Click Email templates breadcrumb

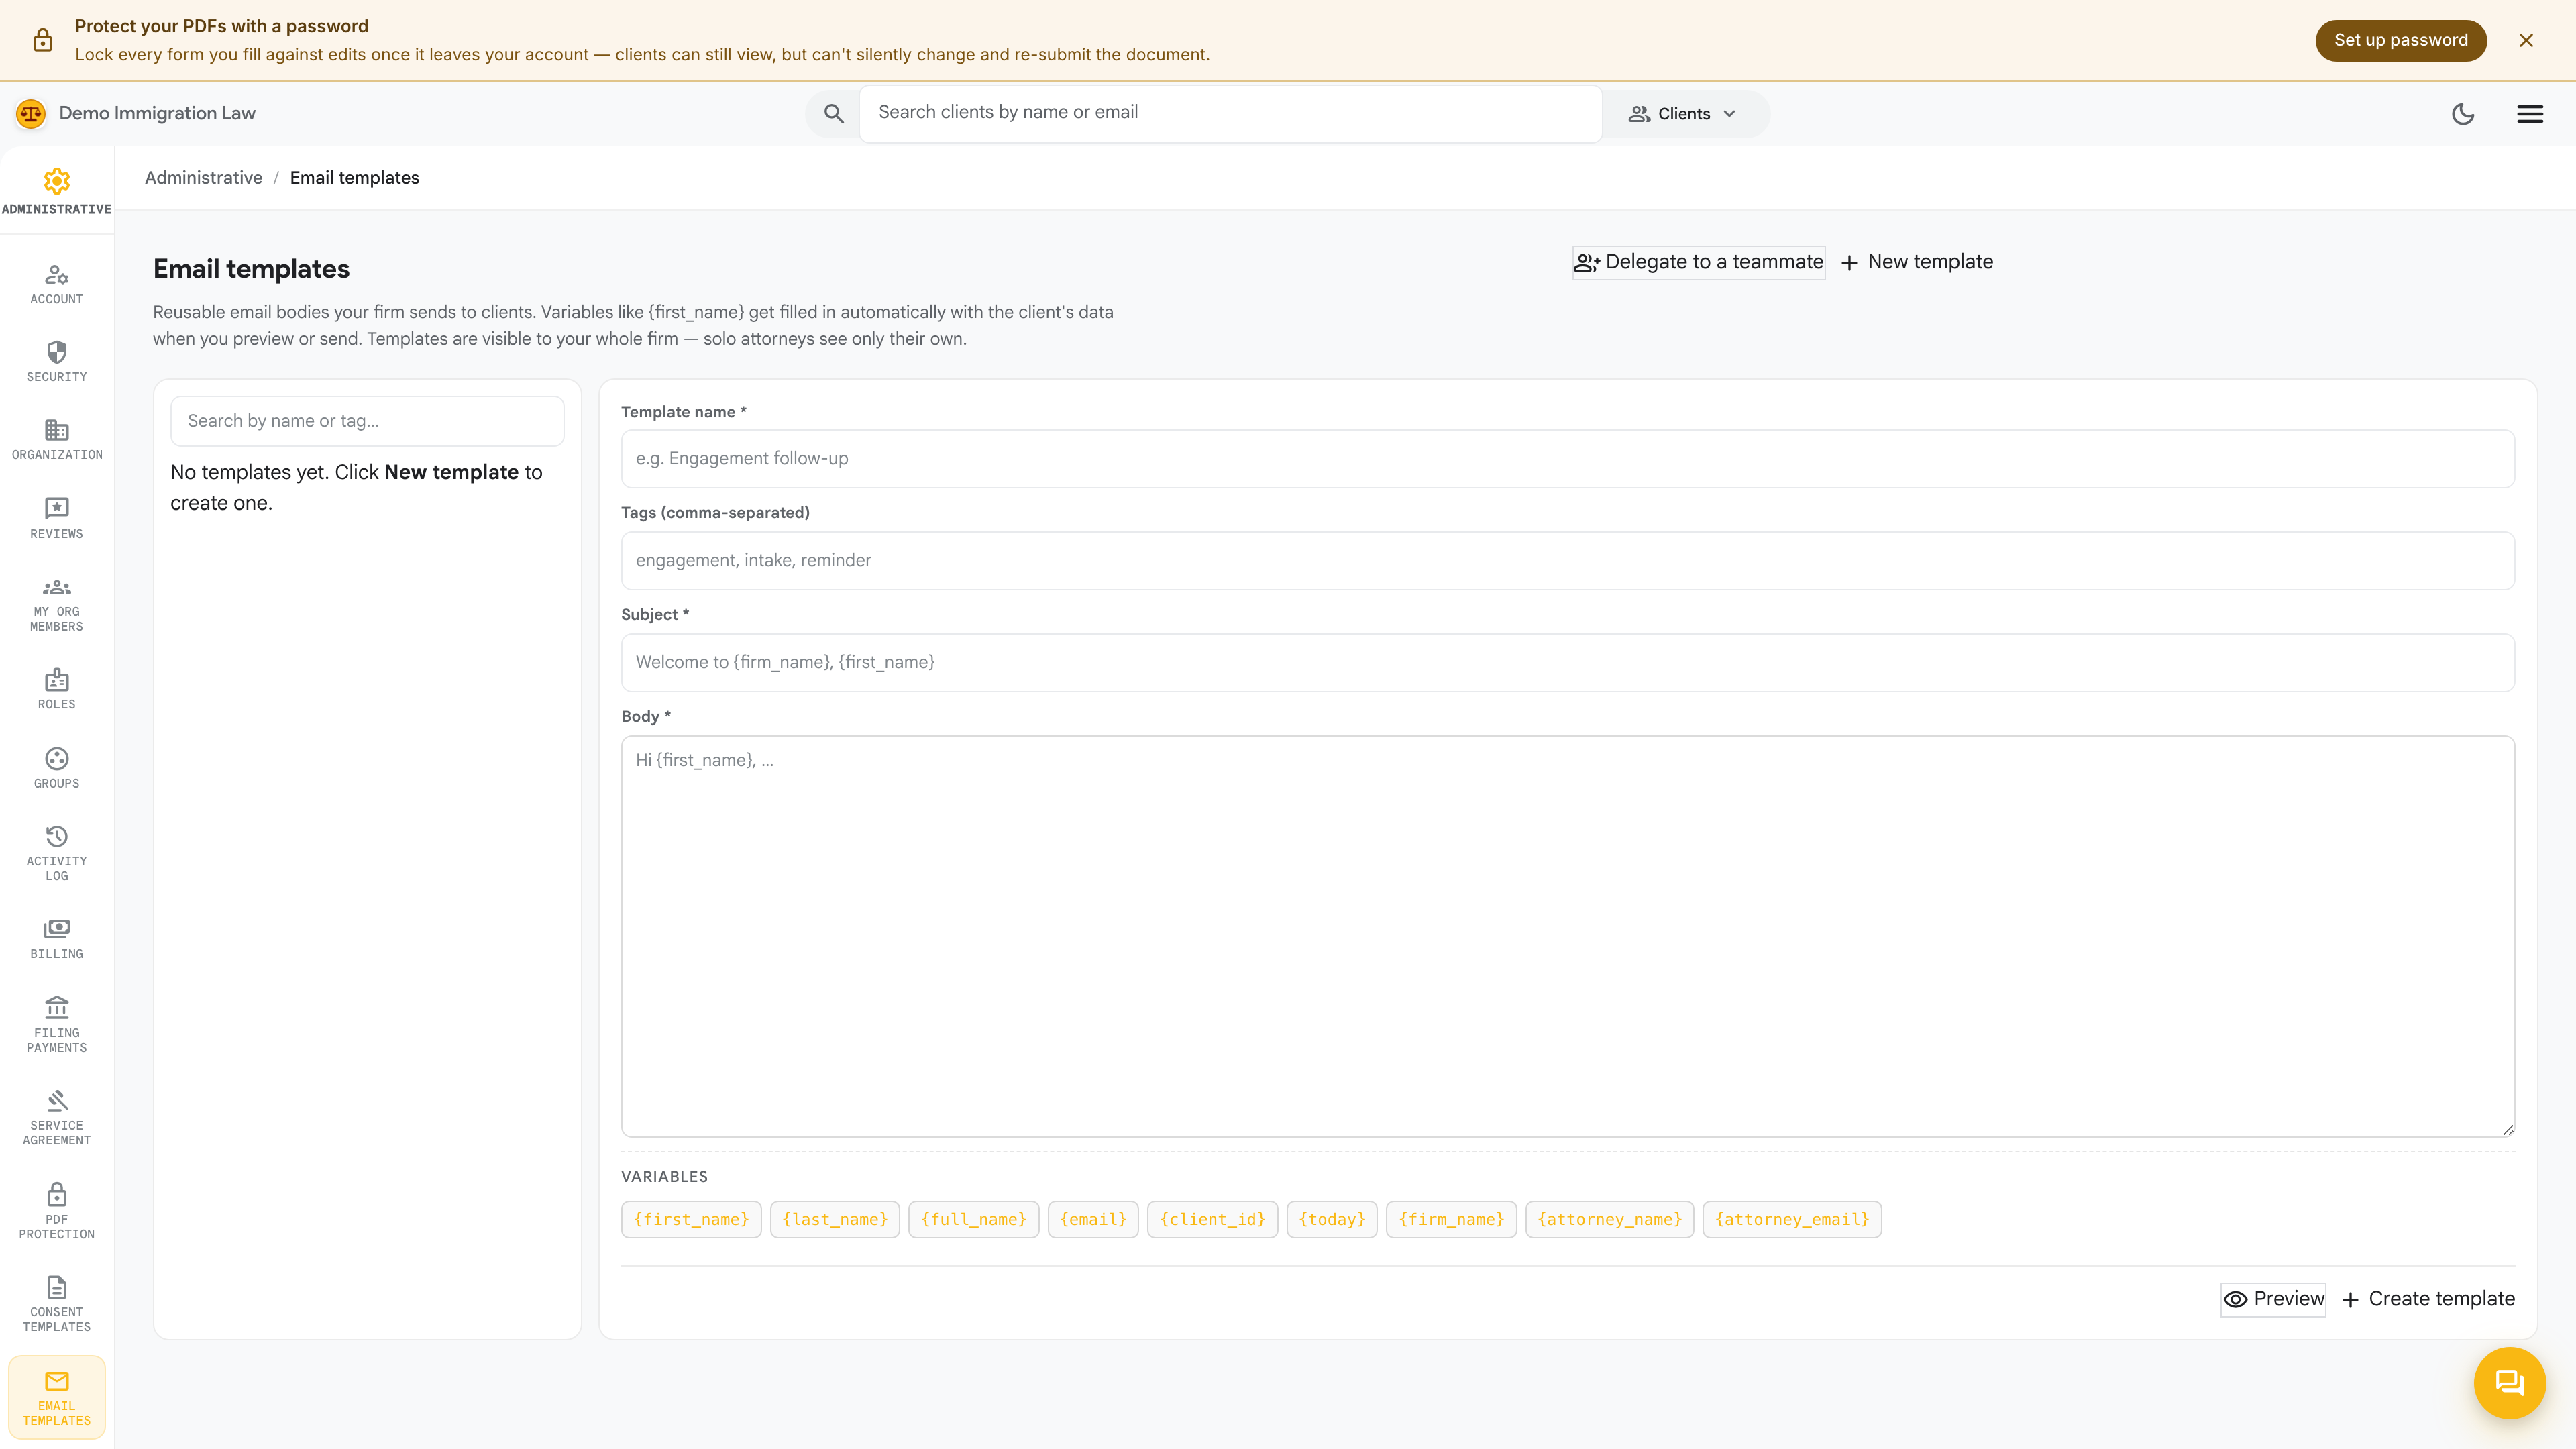[354, 178]
